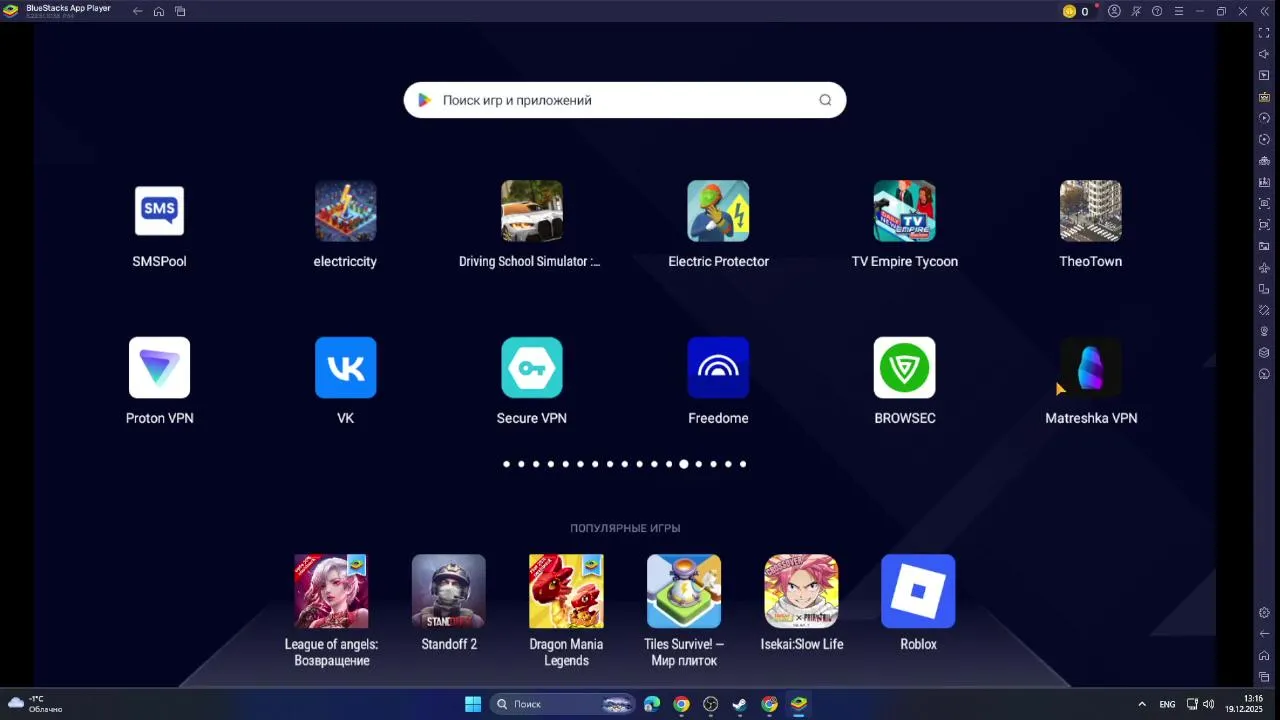Open the recent apps icon in title bar
This screenshot has height=720, width=1280.
(x=180, y=11)
